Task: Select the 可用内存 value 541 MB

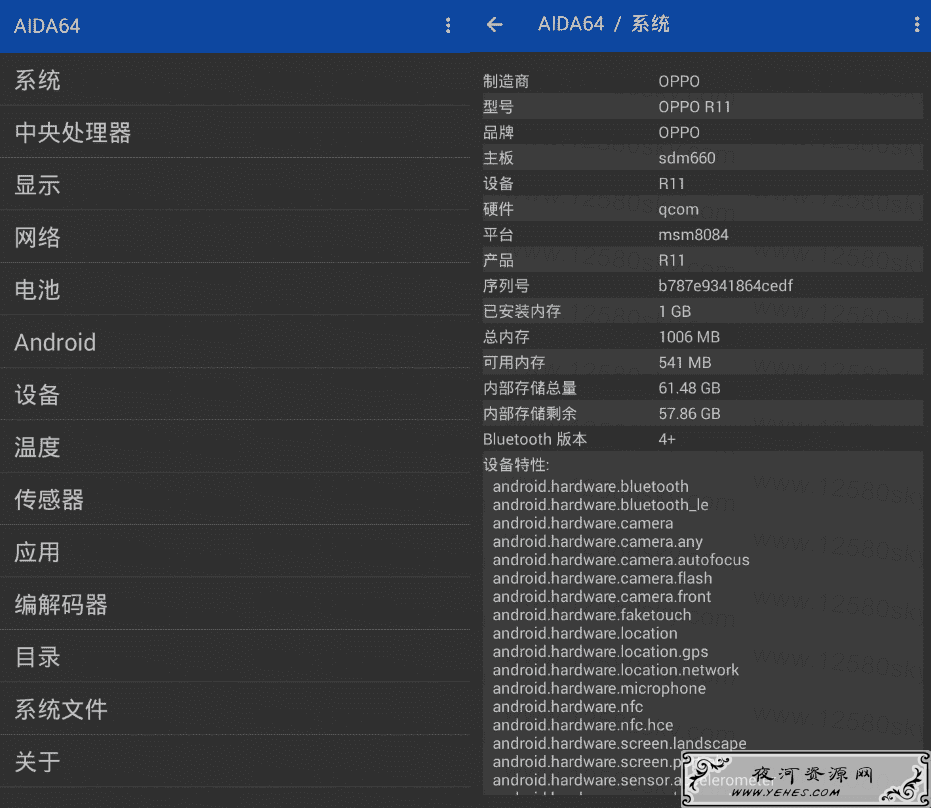Action: coord(685,362)
